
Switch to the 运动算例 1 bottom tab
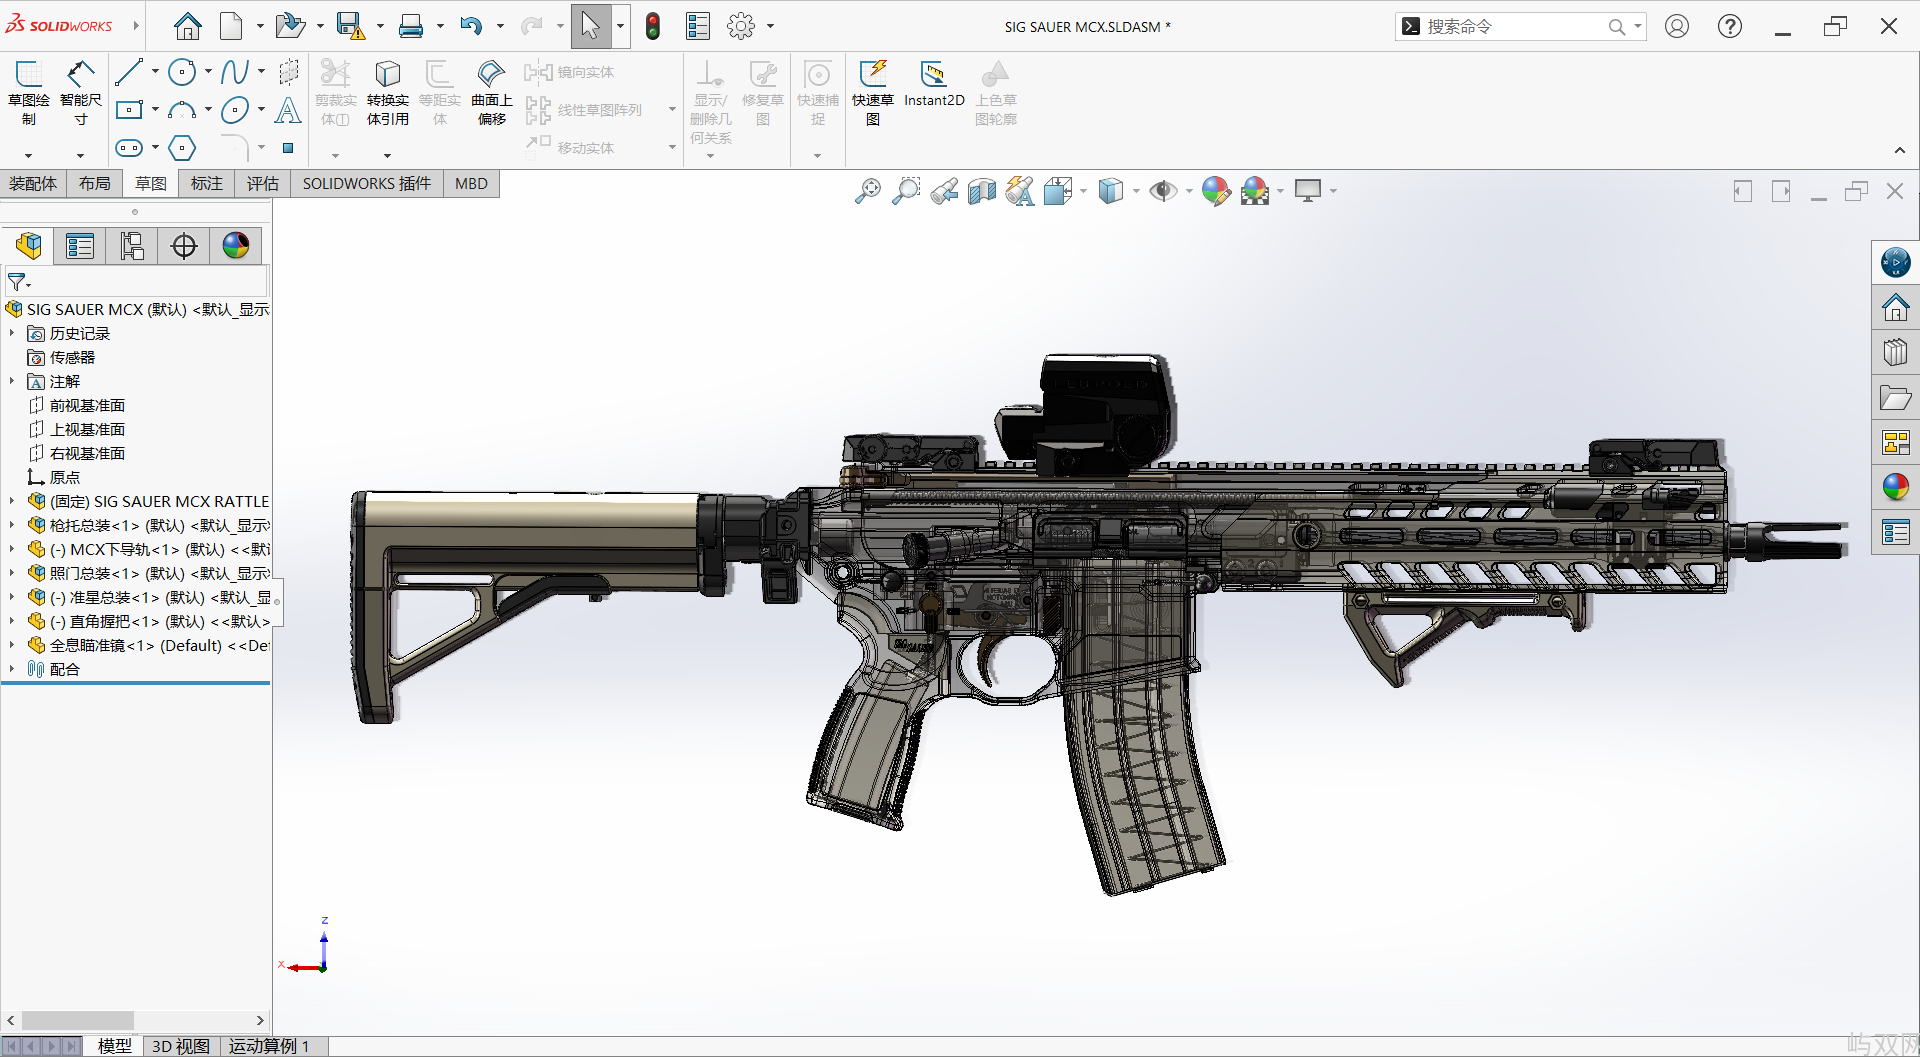pos(268,1046)
